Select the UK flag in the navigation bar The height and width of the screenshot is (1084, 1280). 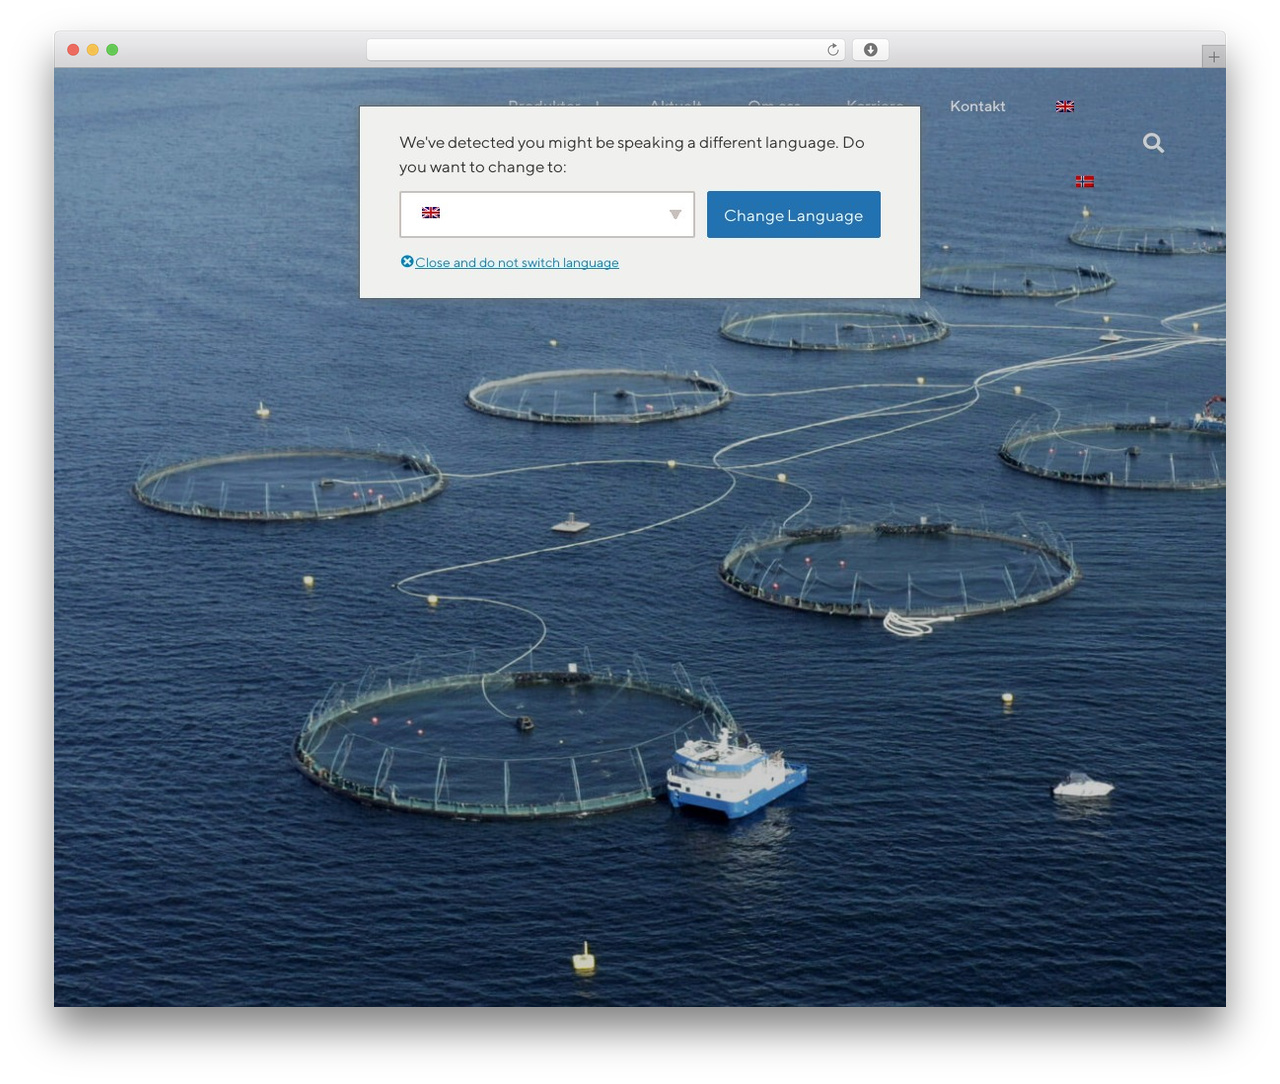(1065, 106)
